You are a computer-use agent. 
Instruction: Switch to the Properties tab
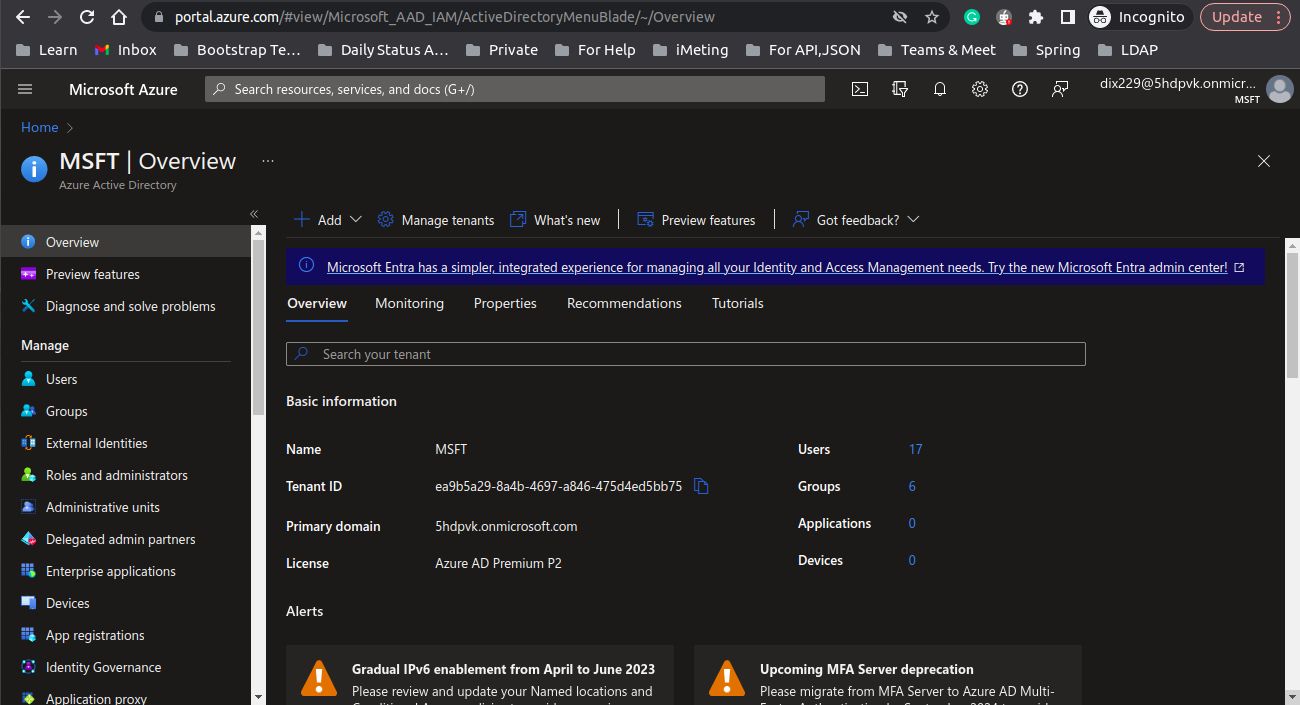click(x=505, y=303)
